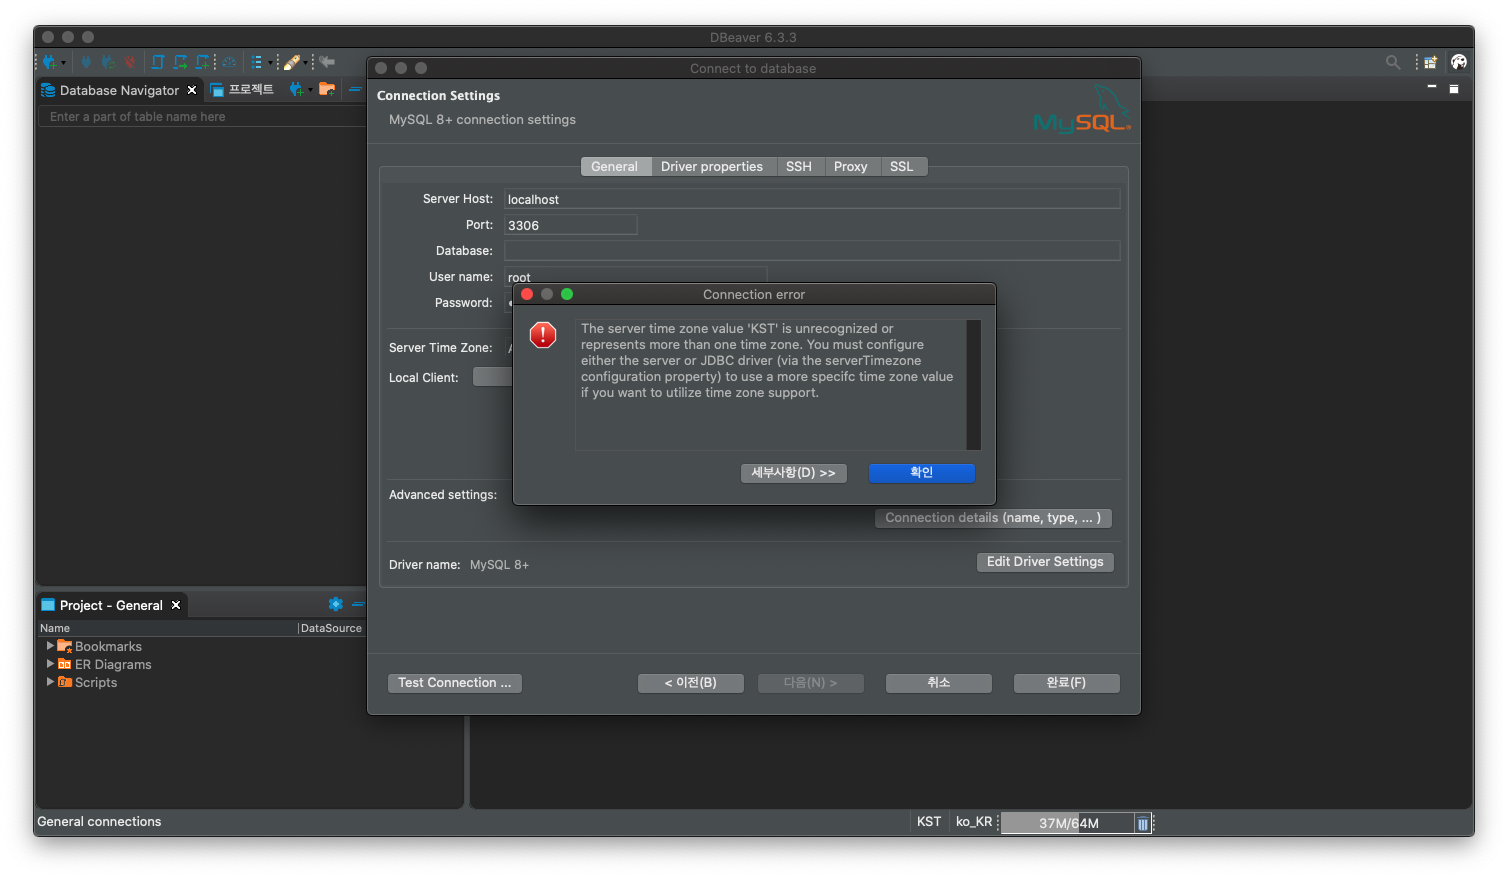Maximize the editor area with the square icon
This screenshot has height=878, width=1508.
(1454, 89)
